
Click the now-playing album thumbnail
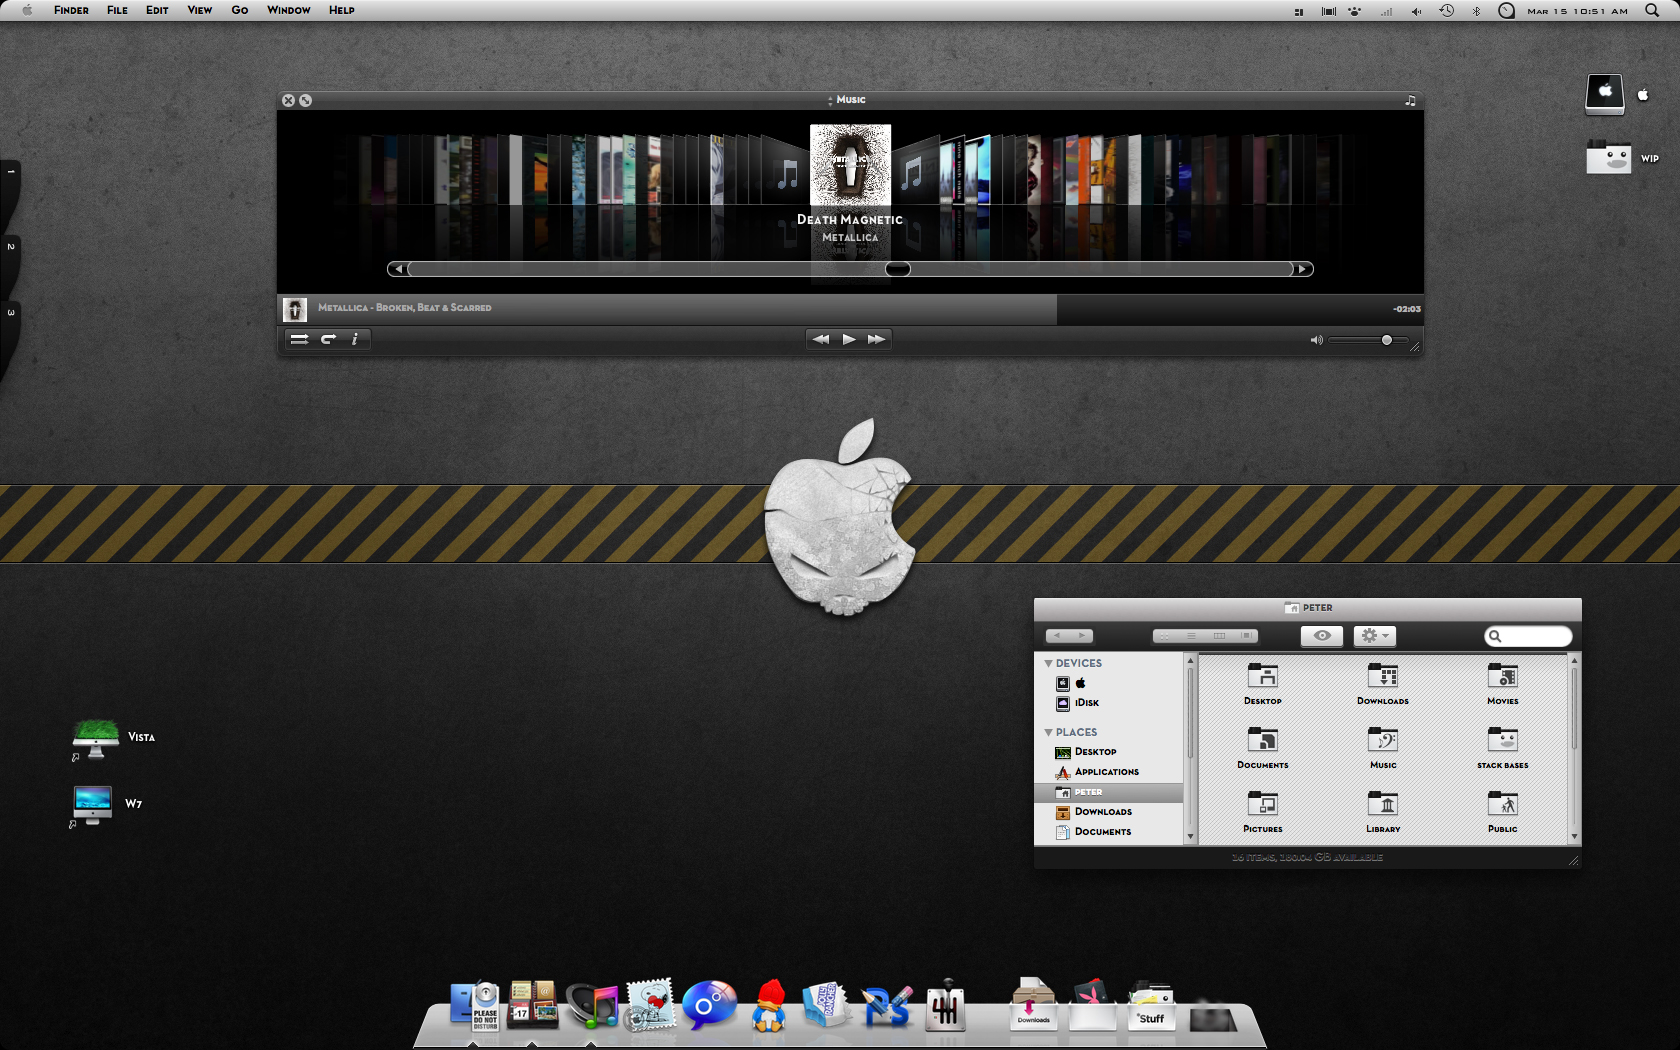tap(294, 309)
